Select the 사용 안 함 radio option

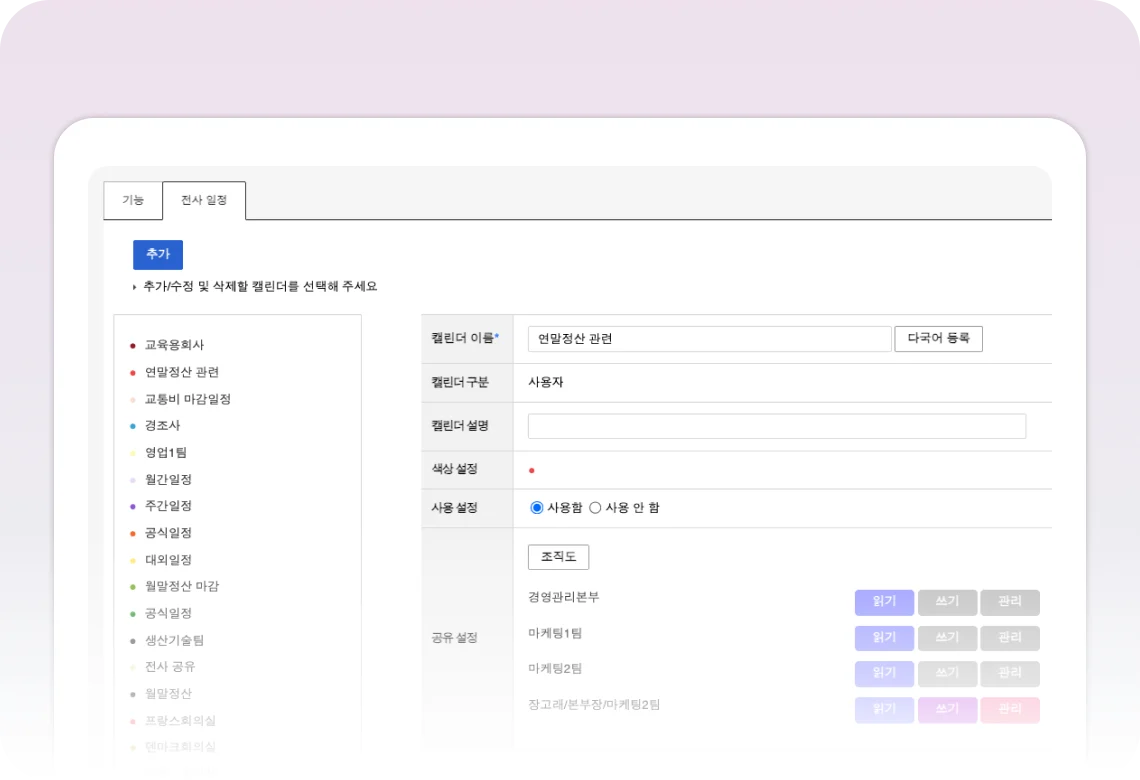tap(595, 508)
